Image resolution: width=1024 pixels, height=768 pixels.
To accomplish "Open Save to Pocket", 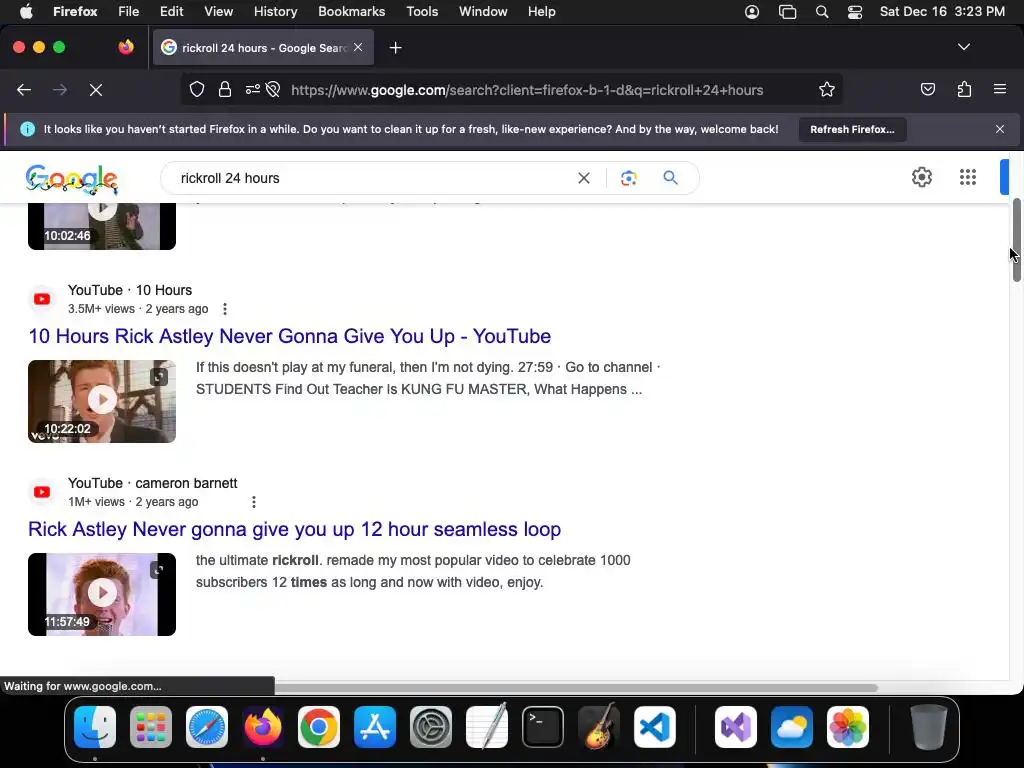I will pos(927,89).
